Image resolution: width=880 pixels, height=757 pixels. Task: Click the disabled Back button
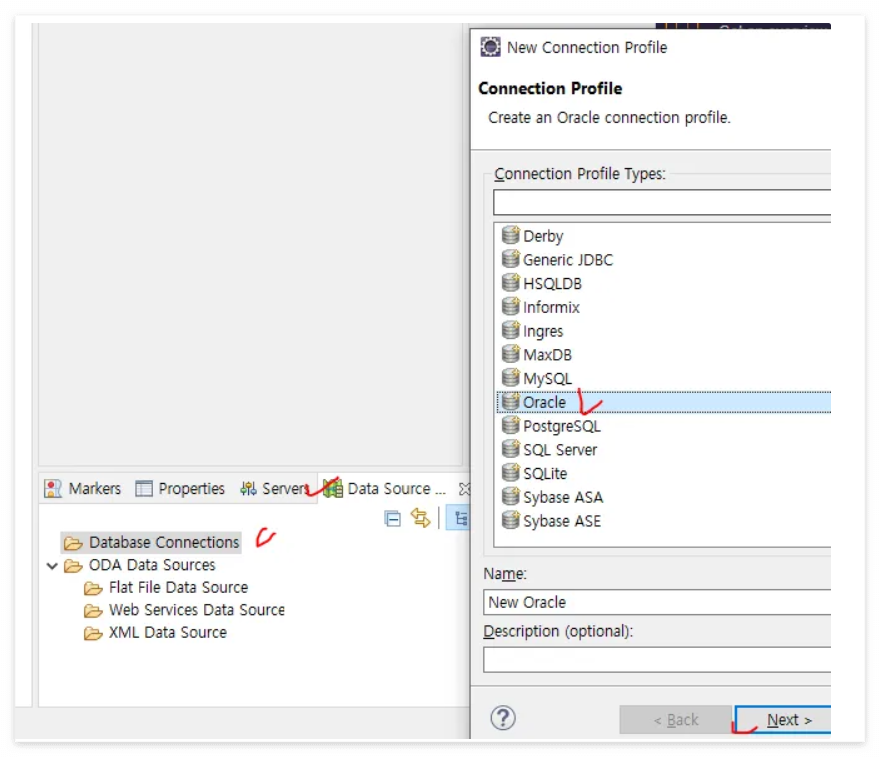pyautogui.click(x=676, y=719)
